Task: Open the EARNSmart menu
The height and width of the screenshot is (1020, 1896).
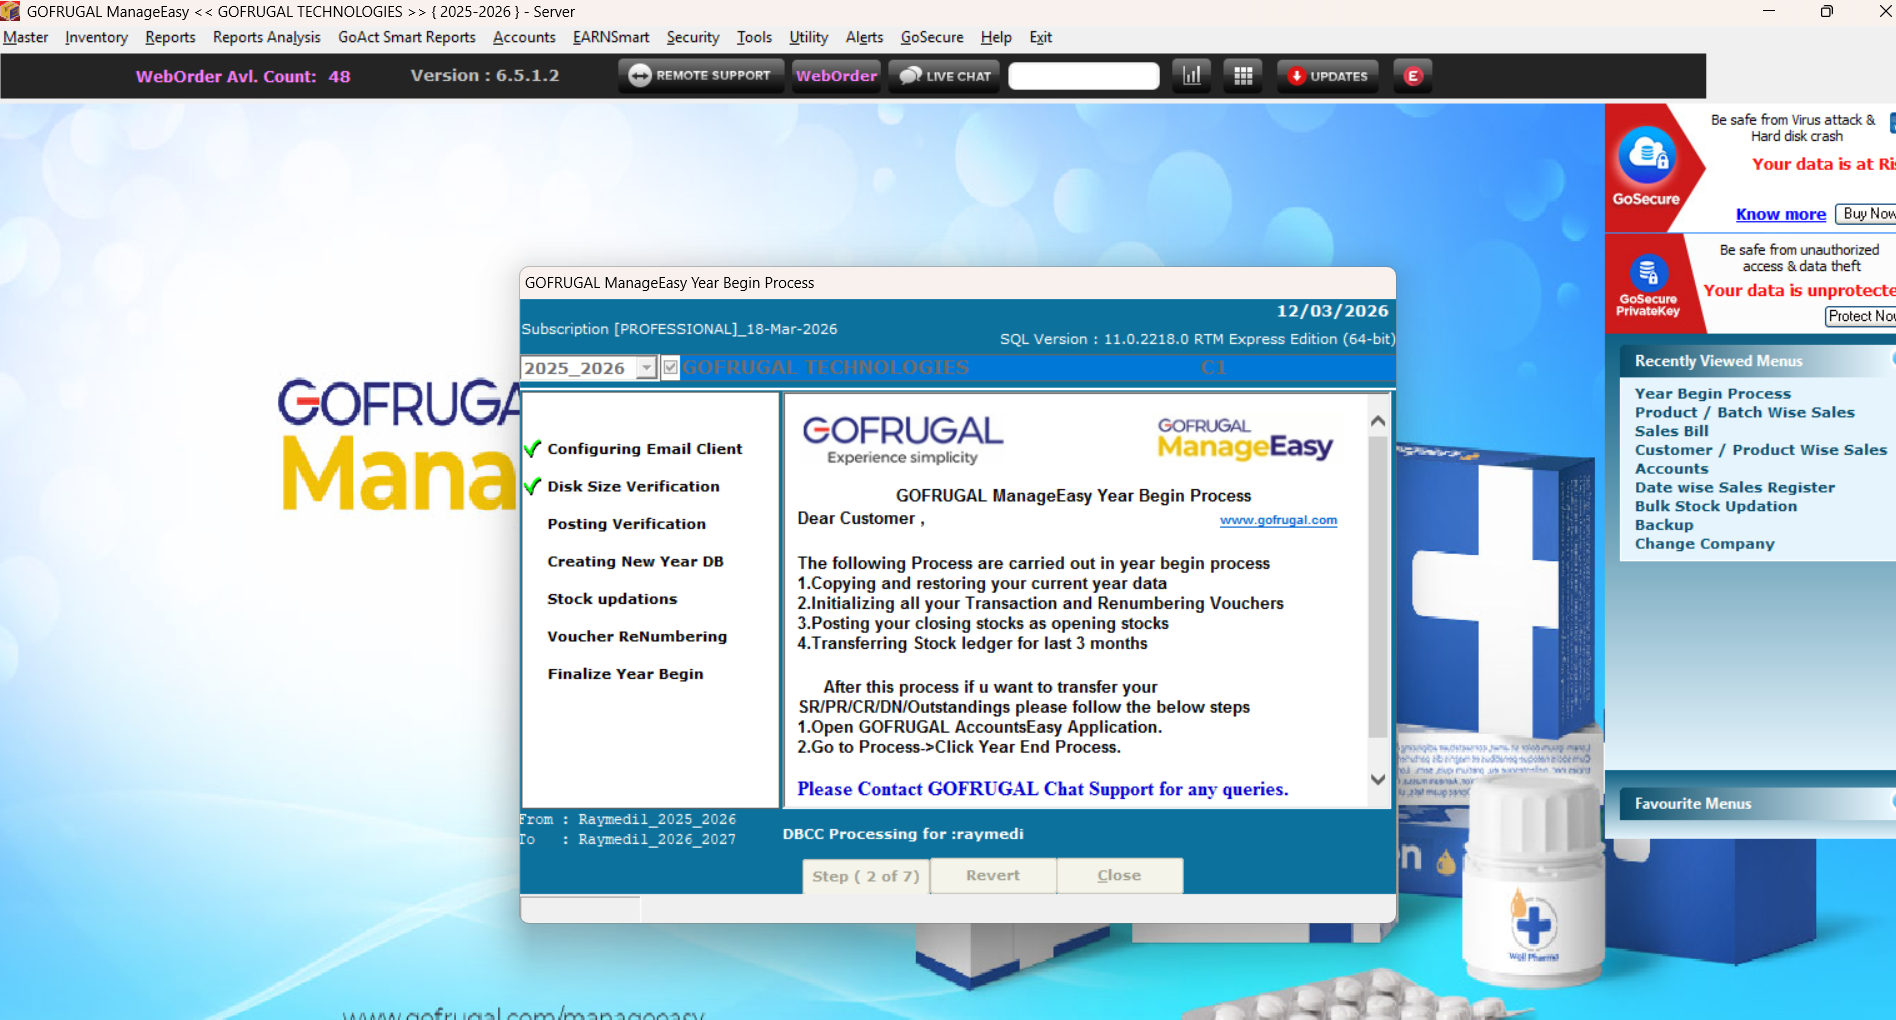Action: click(611, 37)
